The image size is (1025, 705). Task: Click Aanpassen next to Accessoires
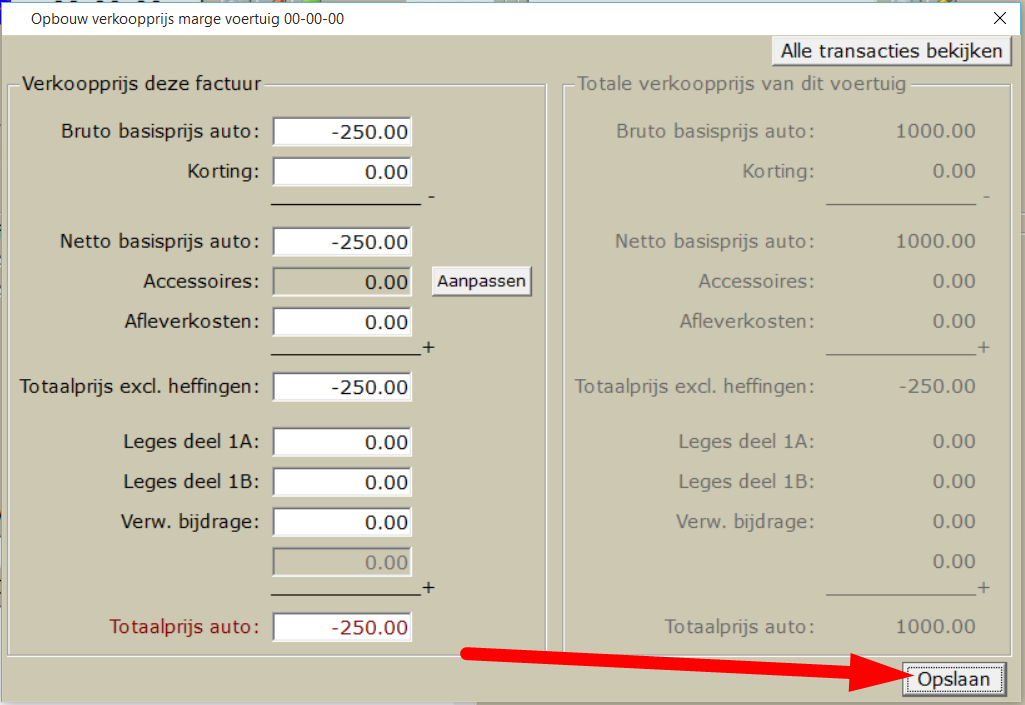(482, 281)
